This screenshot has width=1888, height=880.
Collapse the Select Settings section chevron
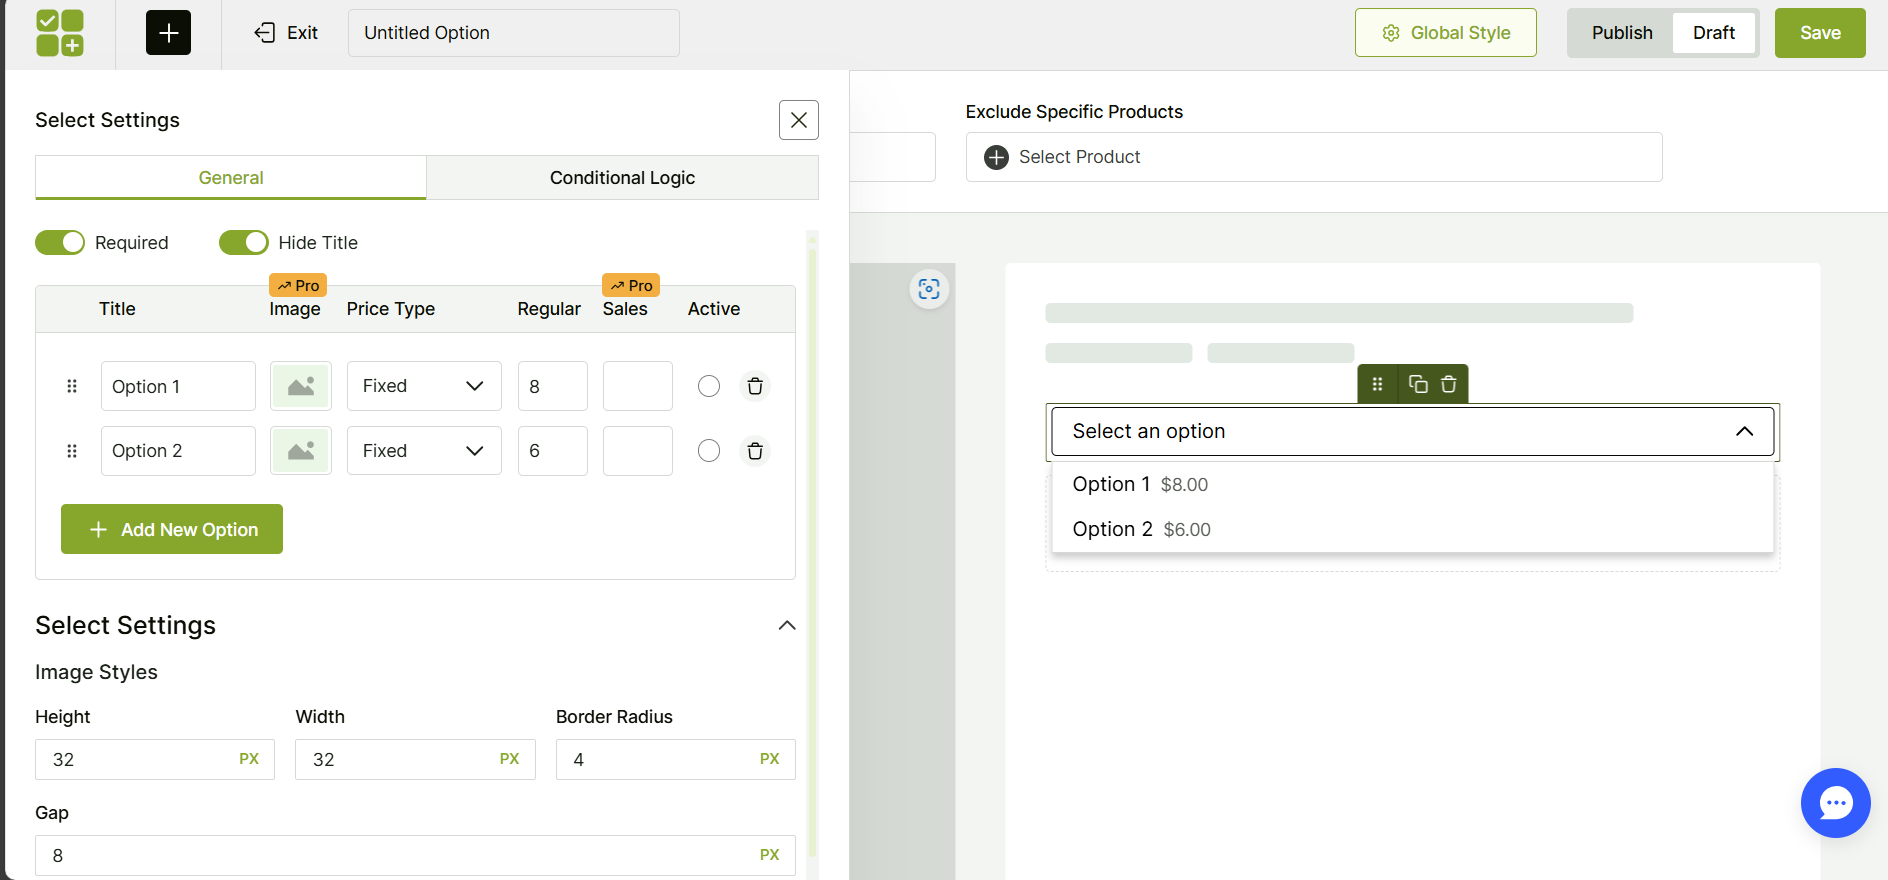pyautogui.click(x=787, y=625)
